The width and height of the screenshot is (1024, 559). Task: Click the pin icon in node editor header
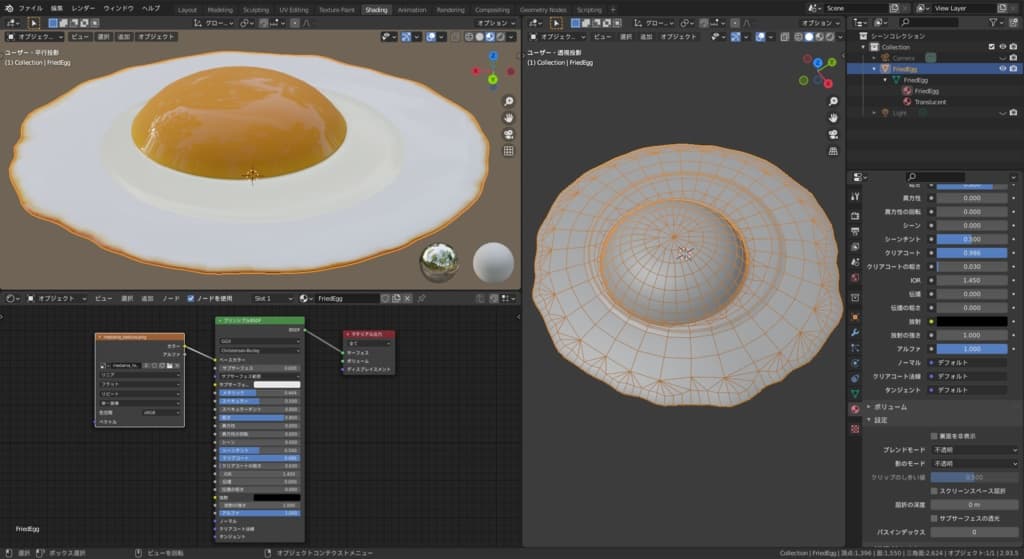click(422, 298)
